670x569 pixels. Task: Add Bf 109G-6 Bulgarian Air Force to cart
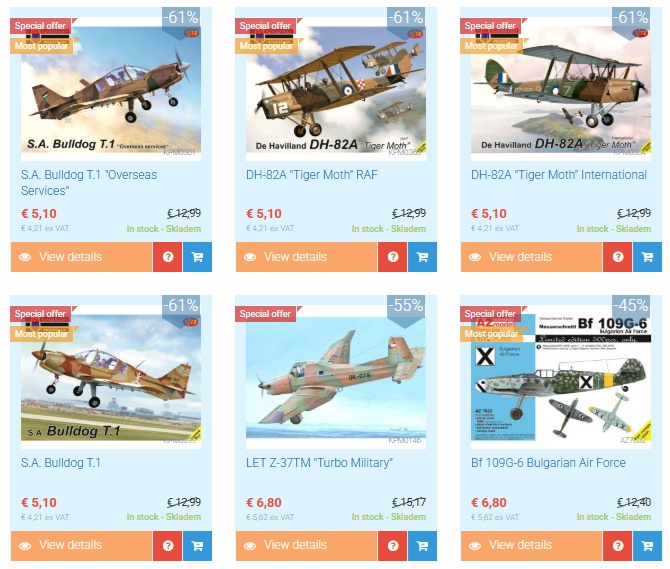[647, 546]
